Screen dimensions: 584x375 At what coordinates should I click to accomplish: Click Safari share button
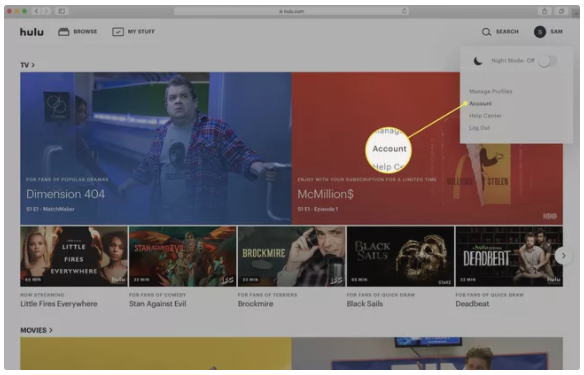click(x=545, y=11)
